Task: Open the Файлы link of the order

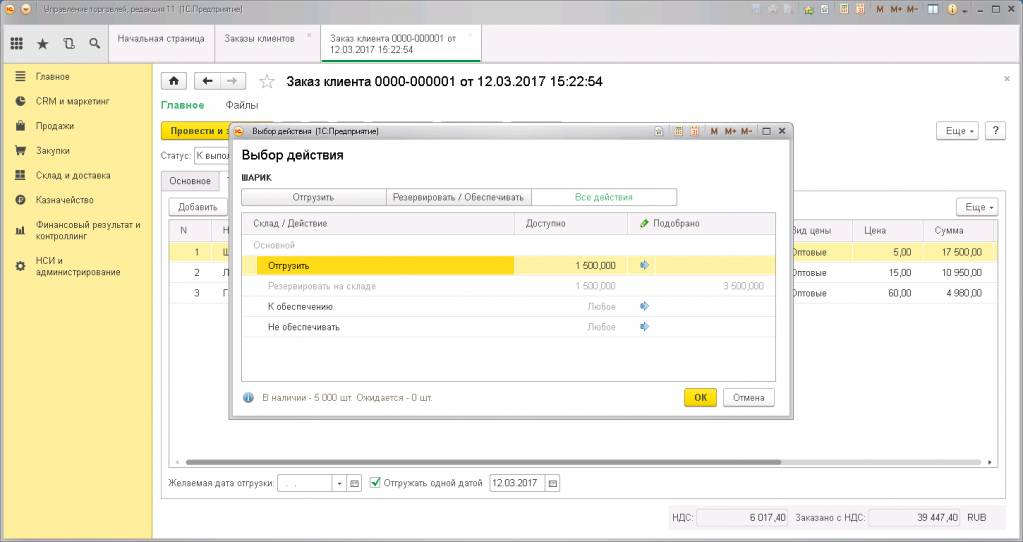Action: [241, 105]
